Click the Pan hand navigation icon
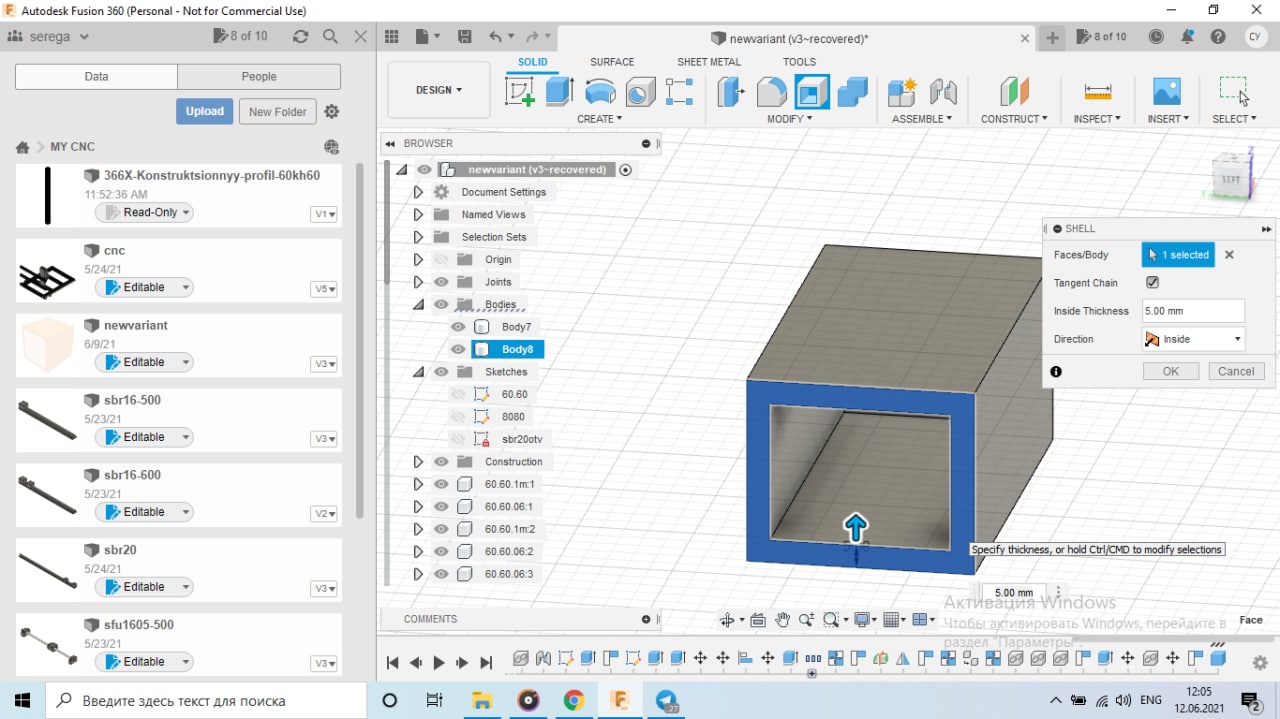The height and width of the screenshot is (719, 1280). [782, 620]
